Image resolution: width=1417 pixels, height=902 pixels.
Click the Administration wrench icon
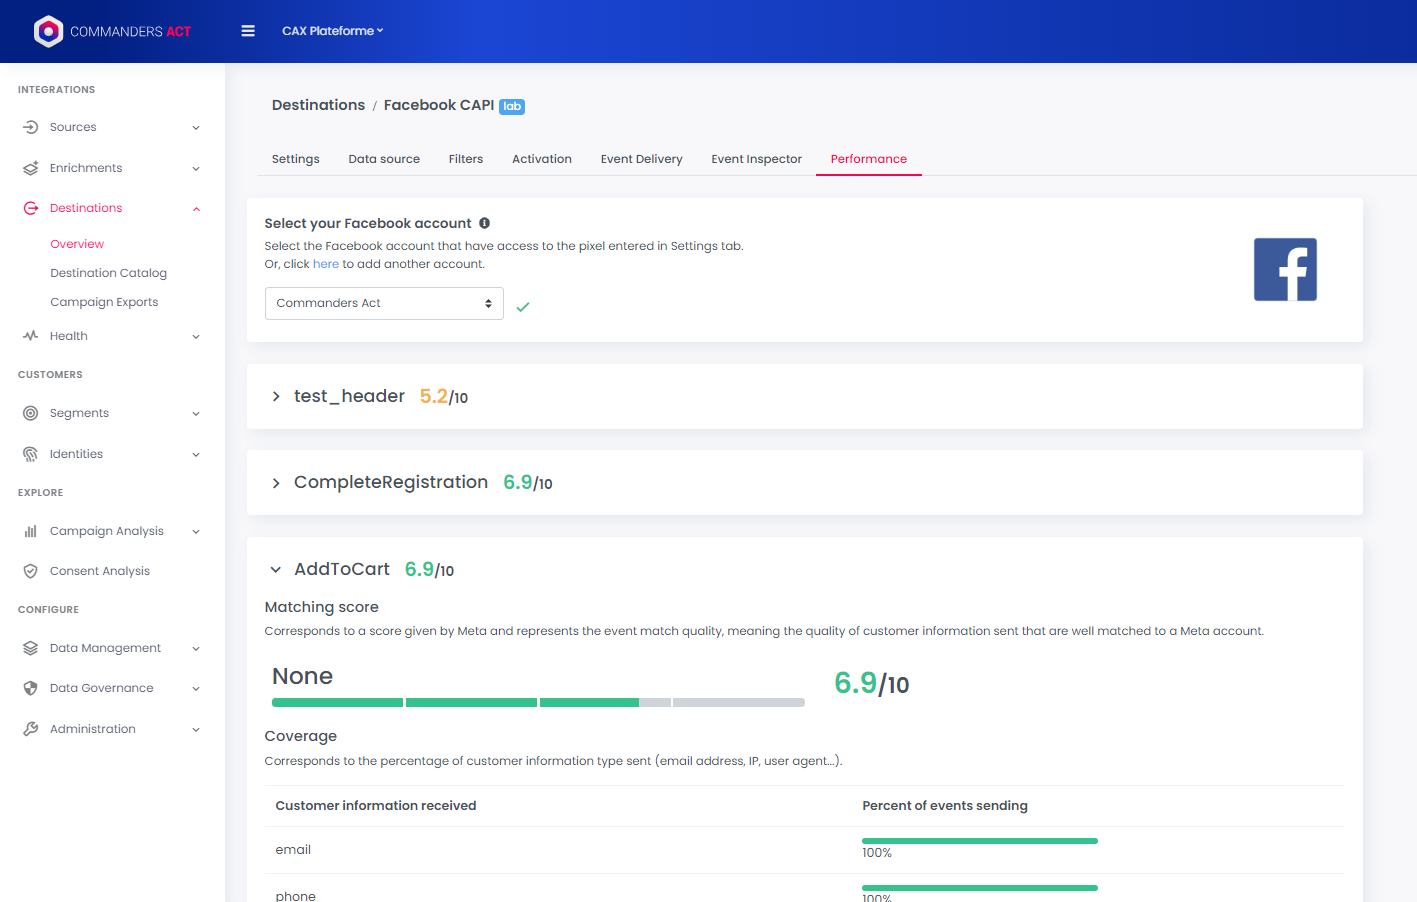(30, 729)
